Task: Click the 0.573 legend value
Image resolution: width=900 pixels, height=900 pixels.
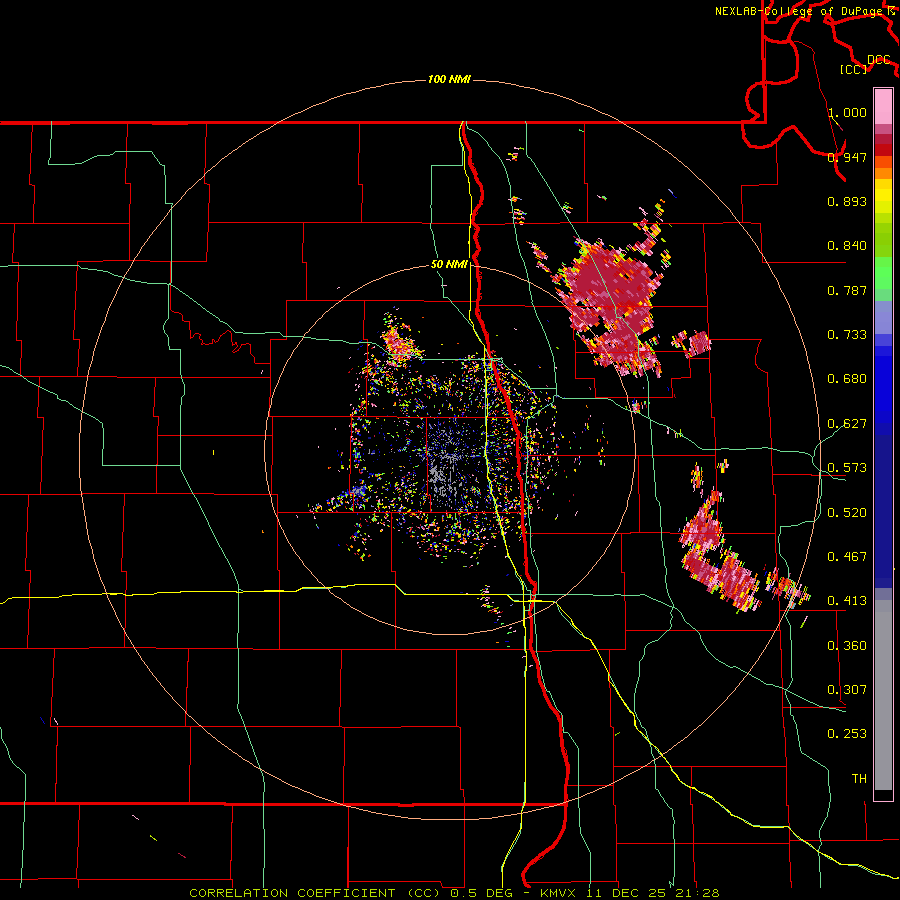Action: pyautogui.click(x=847, y=468)
